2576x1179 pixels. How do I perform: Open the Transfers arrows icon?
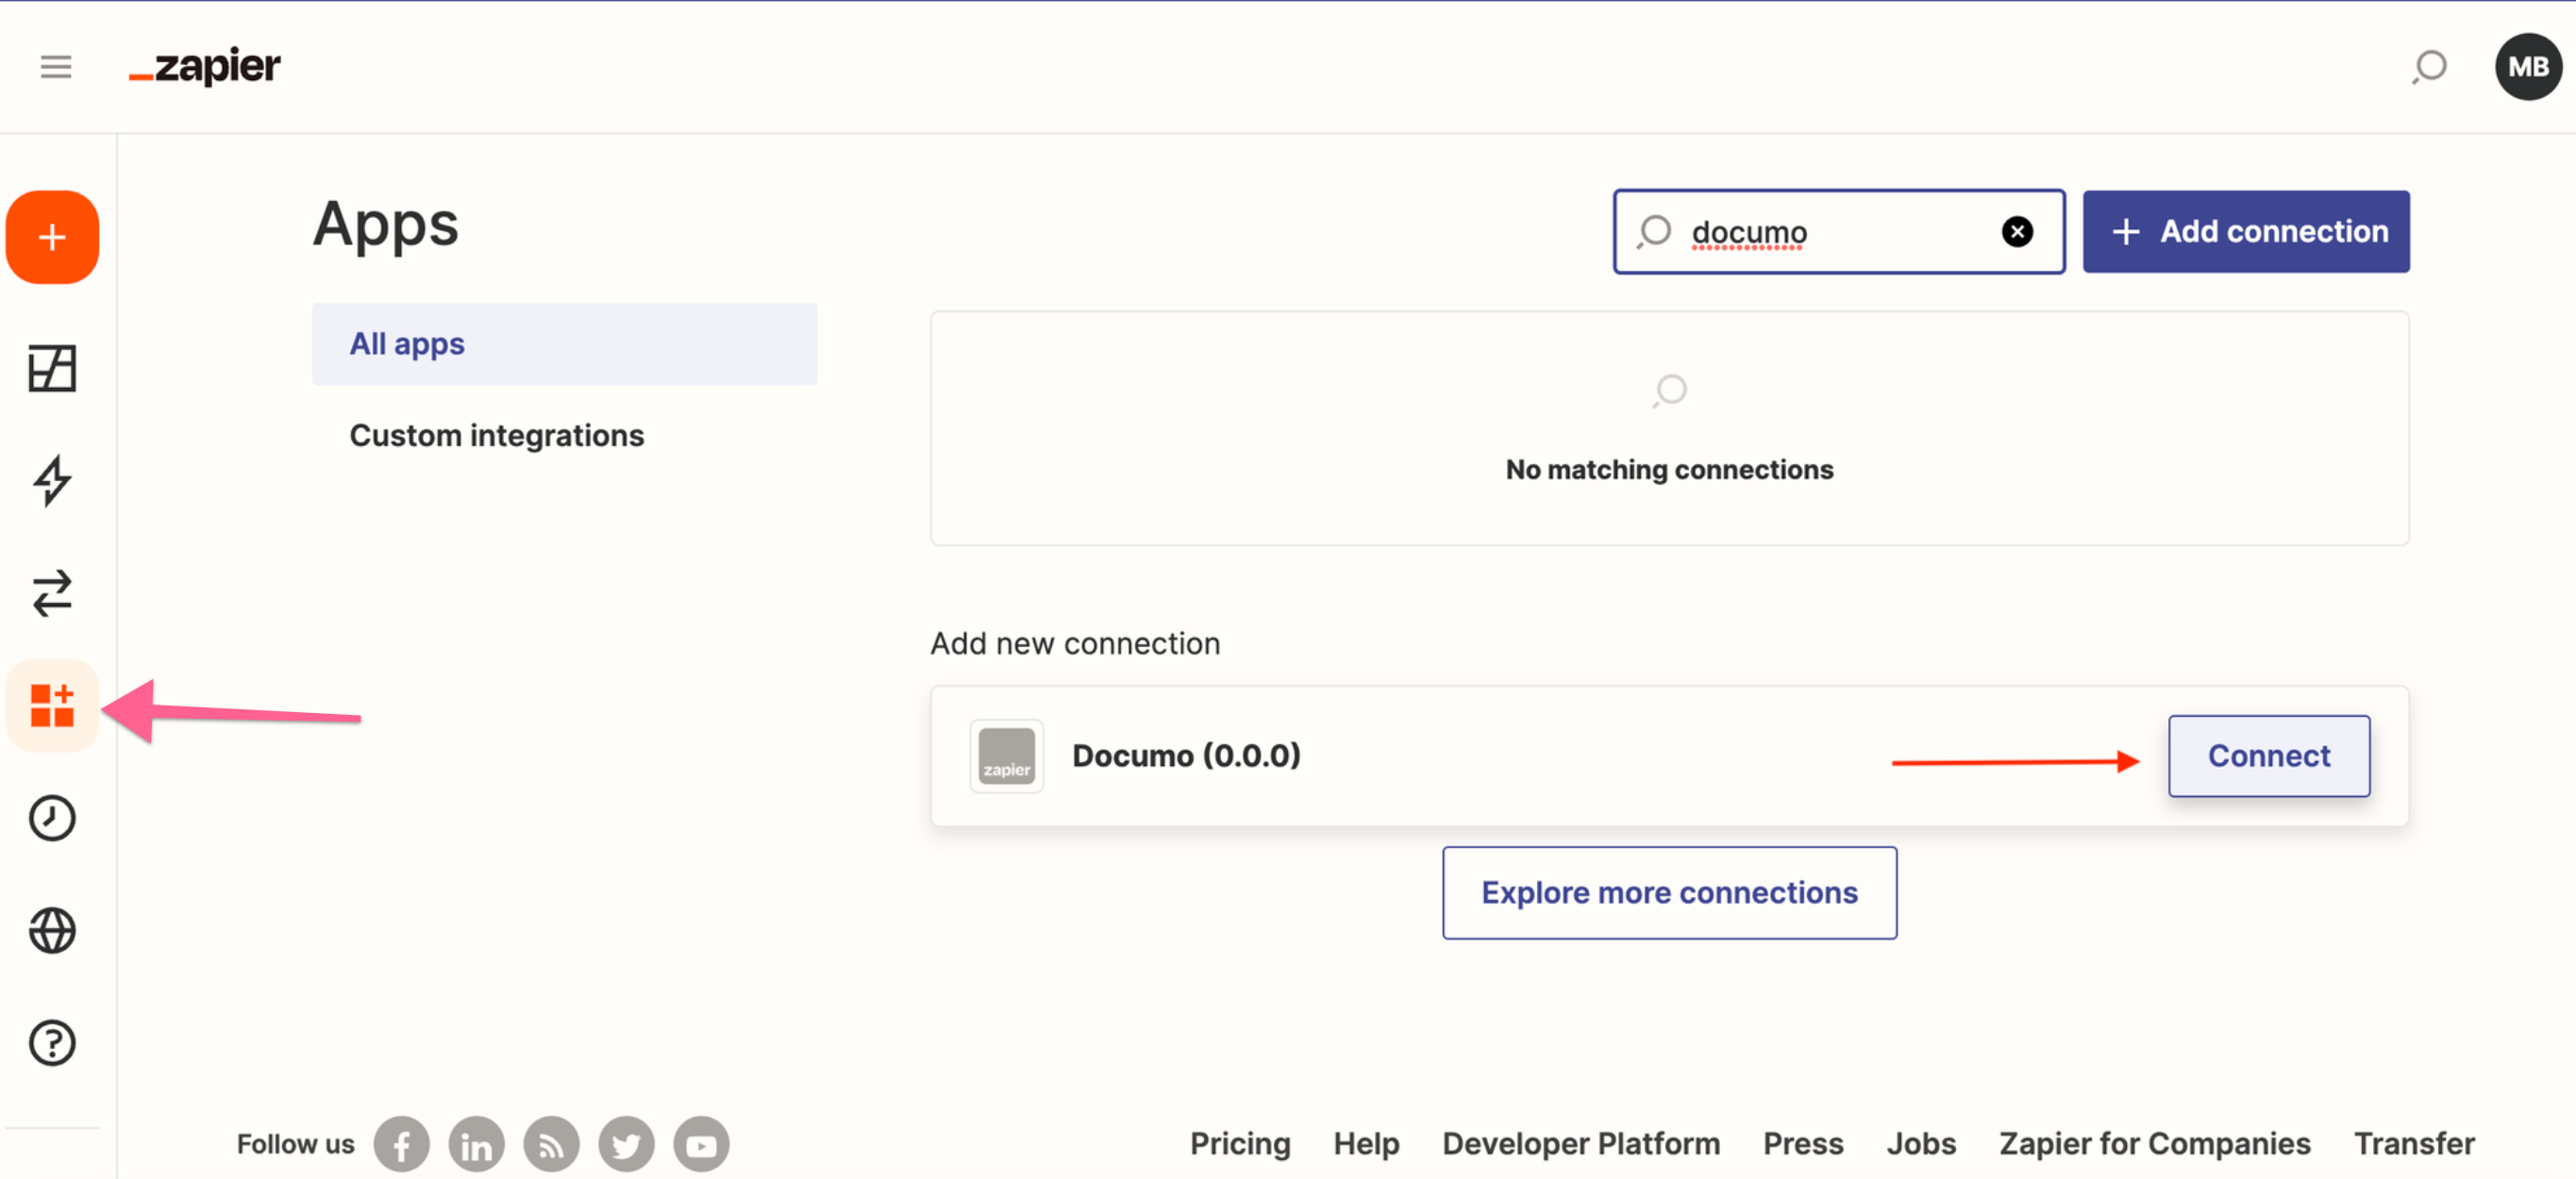click(52, 593)
